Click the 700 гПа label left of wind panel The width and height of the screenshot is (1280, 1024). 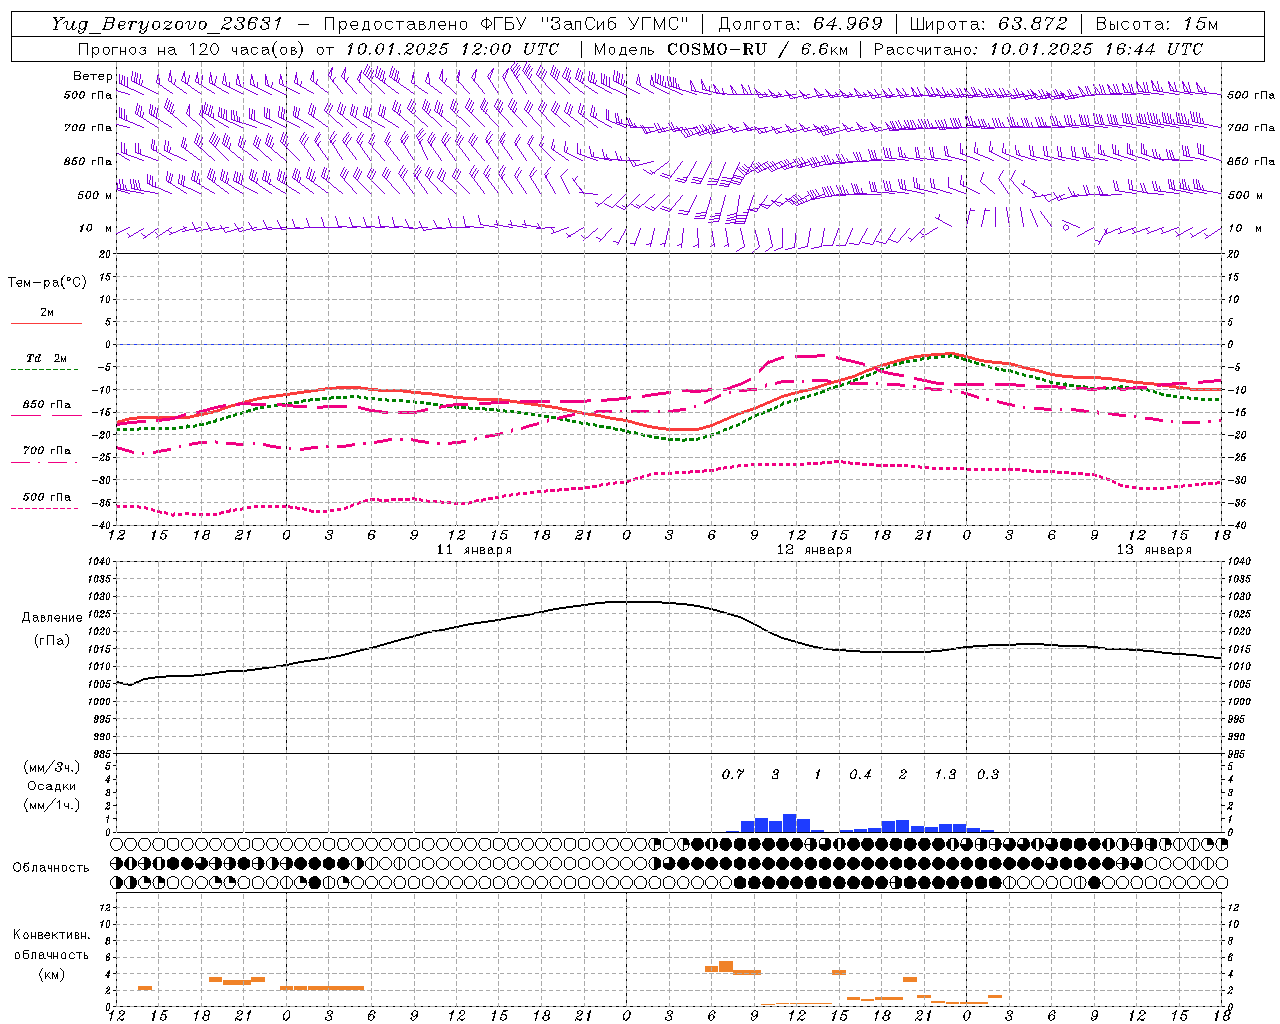[x=88, y=128]
